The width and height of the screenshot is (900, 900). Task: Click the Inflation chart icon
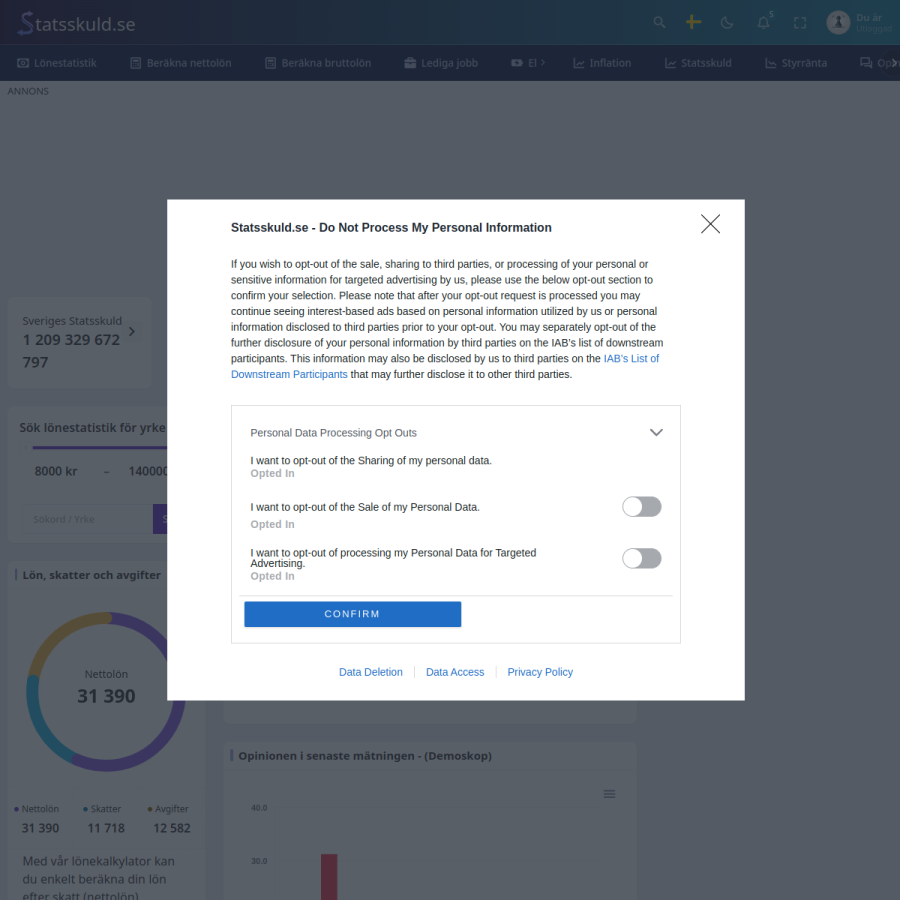click(x=579, y=63)
